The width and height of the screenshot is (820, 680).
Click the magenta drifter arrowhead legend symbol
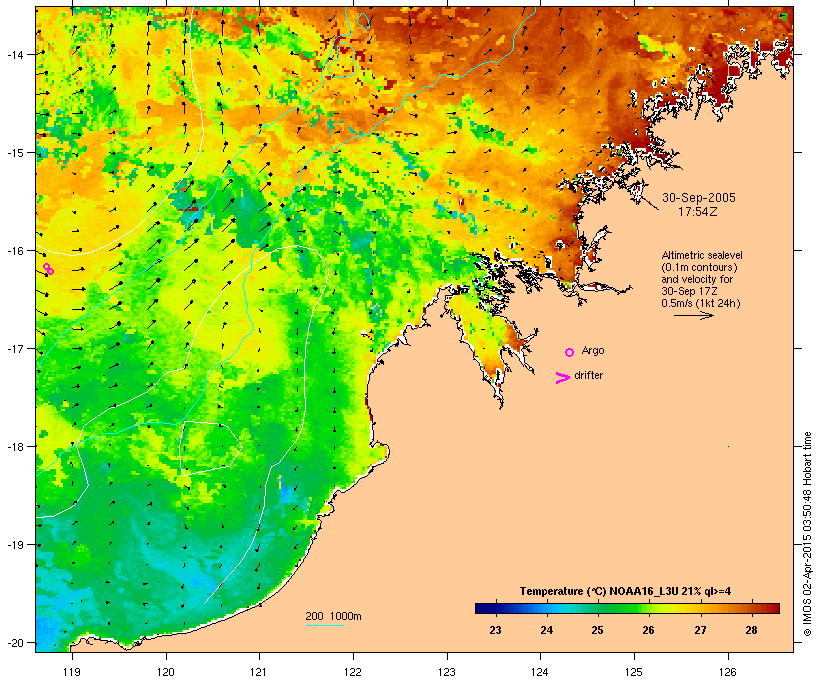pyautogui.click(x=563, y=378)
